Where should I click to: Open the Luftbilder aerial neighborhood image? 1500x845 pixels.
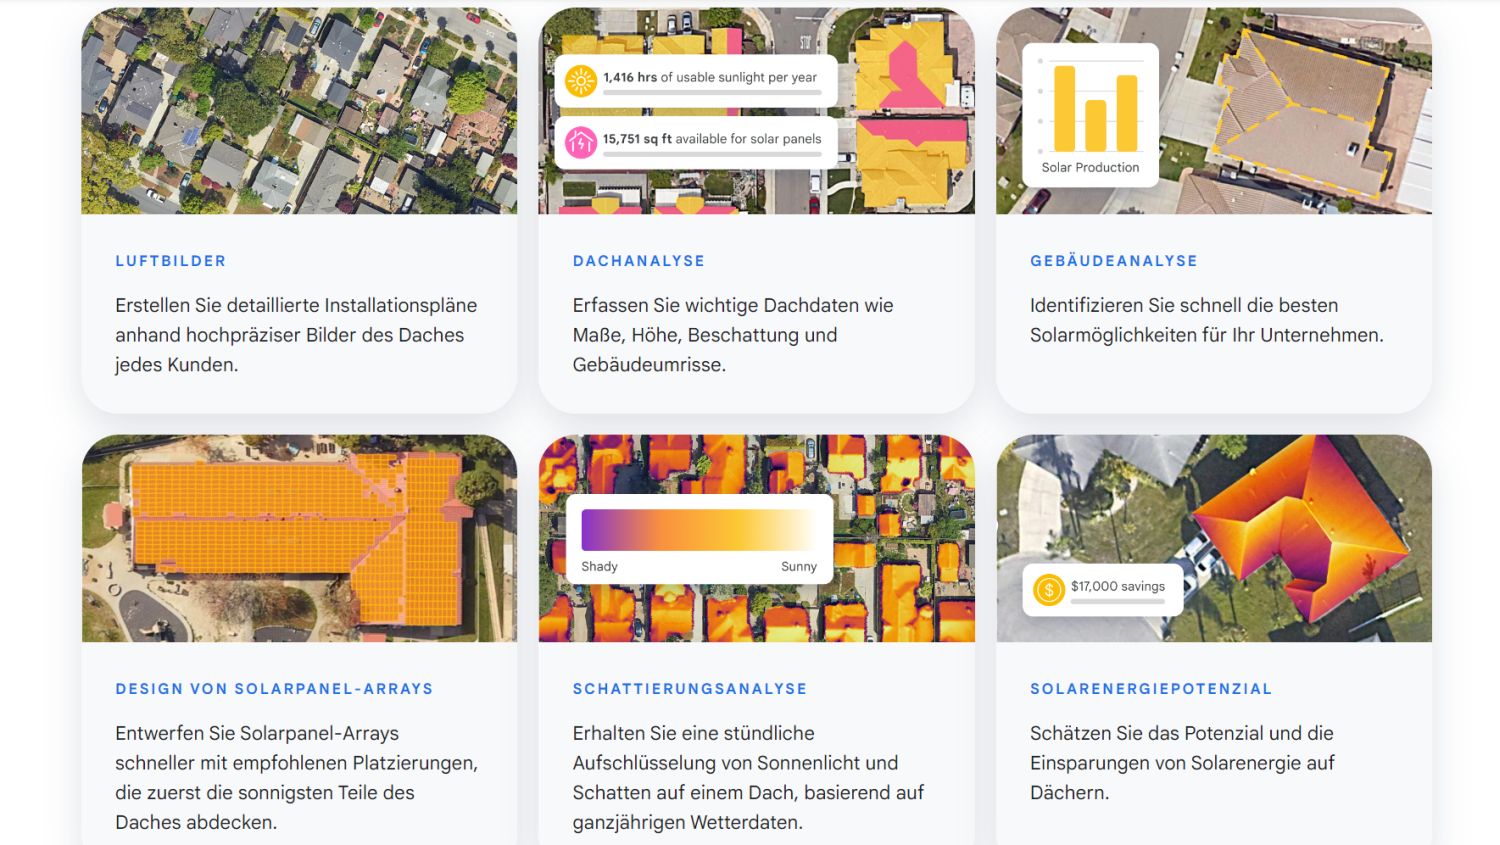pos(299,111)
